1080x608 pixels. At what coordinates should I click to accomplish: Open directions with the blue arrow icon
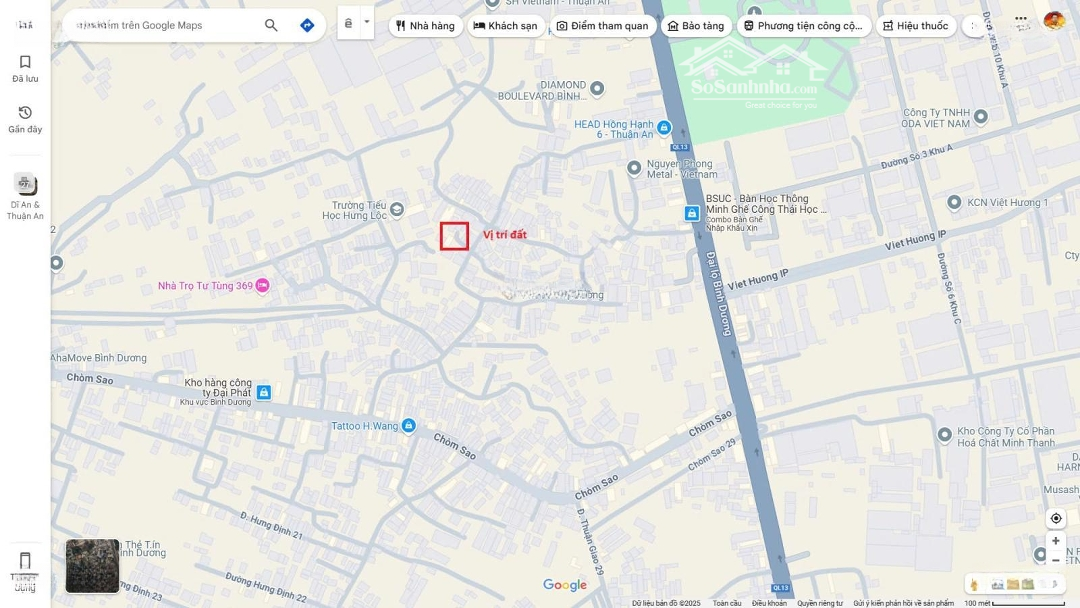pyautogui.click(x=307, y=25)
